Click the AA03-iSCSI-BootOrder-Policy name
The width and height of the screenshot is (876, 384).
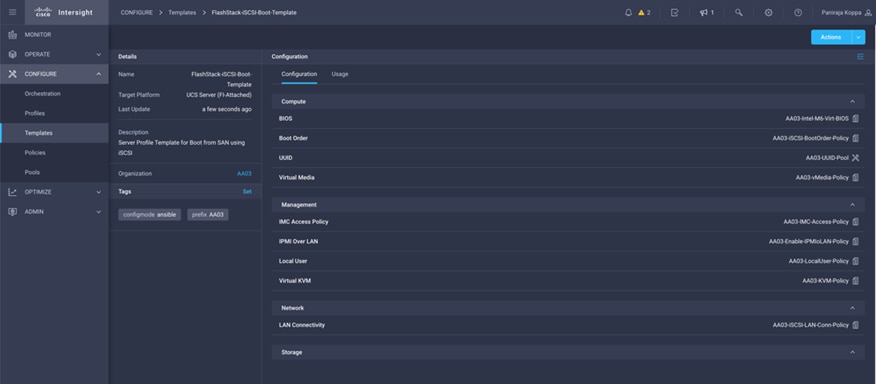click(811, 138)
